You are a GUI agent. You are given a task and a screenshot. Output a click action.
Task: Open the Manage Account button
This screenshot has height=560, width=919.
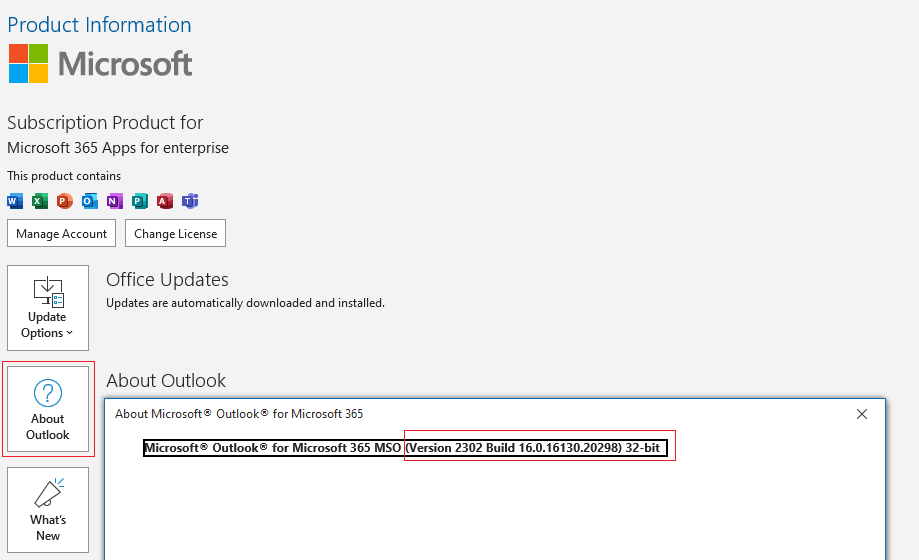point(62,233)
